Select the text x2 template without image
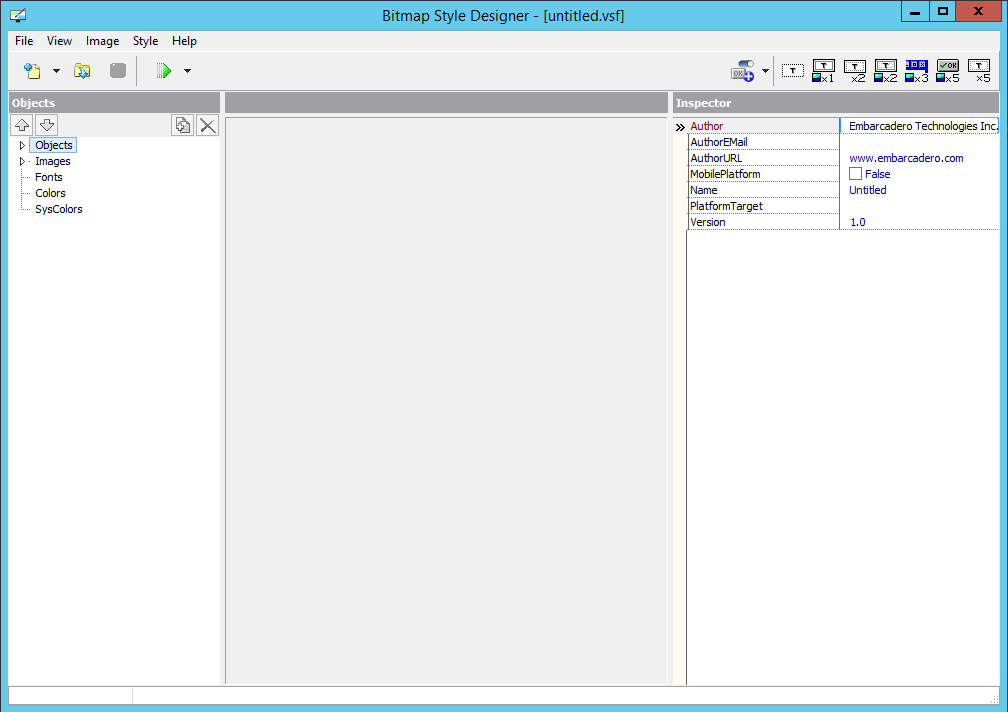Image resolution: width=1008 pixels, height=712 pixels. [855, 71]
